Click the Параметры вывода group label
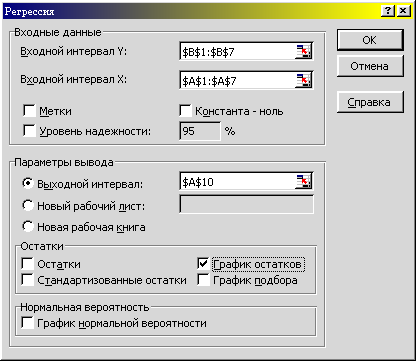416x361 pixels. click(x=64, y=162)
